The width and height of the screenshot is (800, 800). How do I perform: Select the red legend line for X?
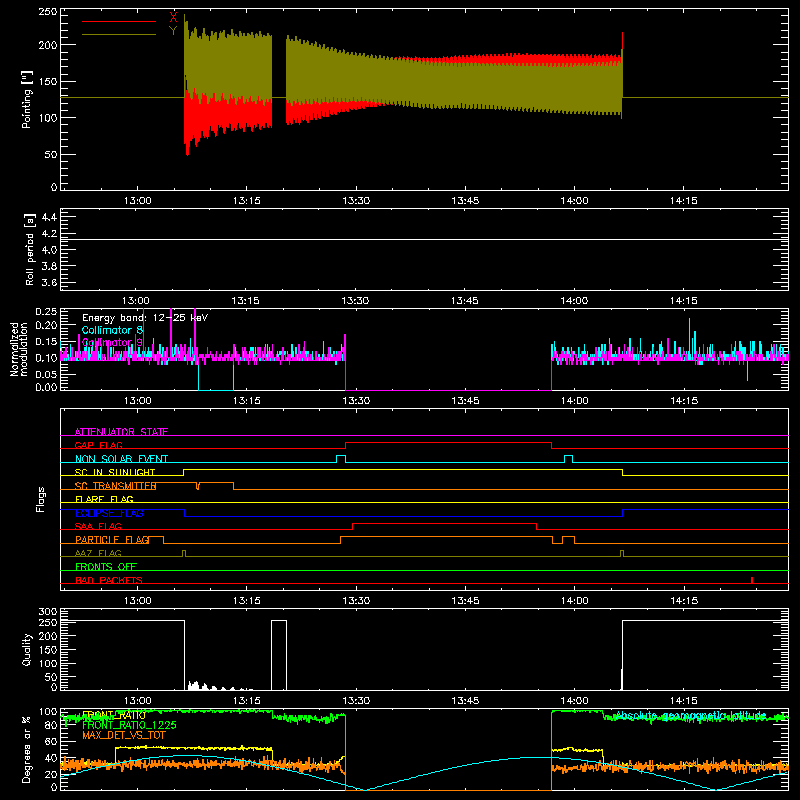point(119,21)
